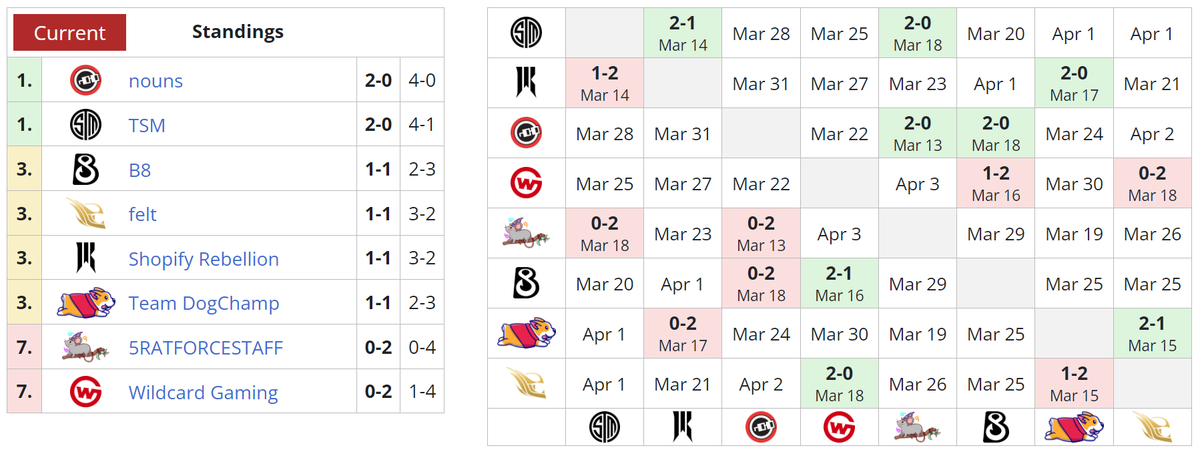Click the B8 logo in standings list
The image size is (1200, 452).
tap(84, 170)
